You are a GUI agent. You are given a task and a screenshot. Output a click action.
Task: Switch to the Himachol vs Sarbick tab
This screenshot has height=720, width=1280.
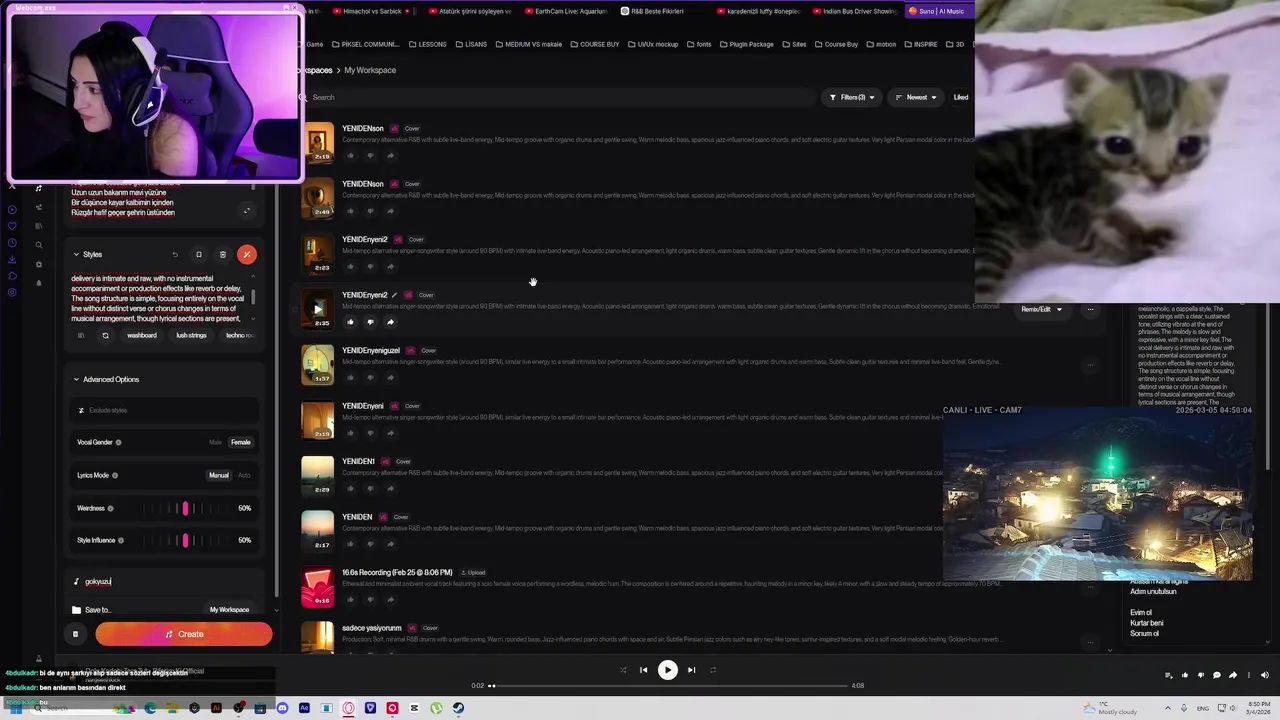372,11
